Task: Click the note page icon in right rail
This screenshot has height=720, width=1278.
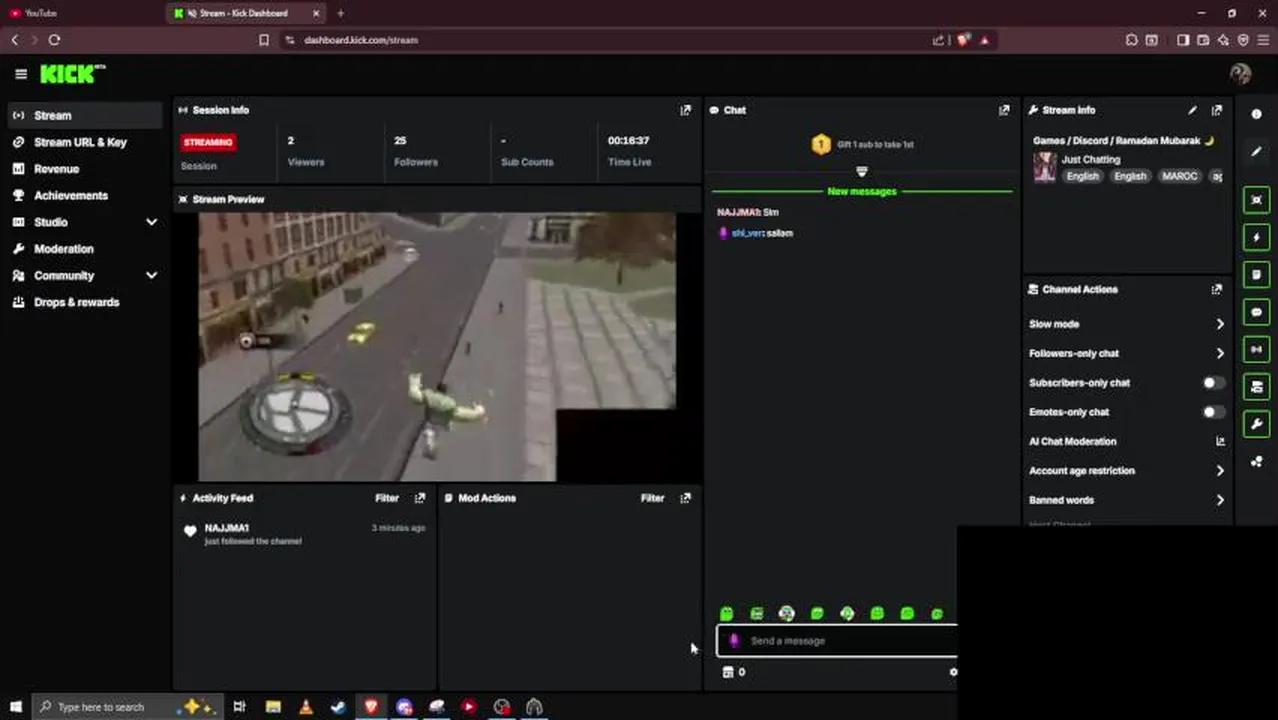Action: click(x=1257, y=274)
